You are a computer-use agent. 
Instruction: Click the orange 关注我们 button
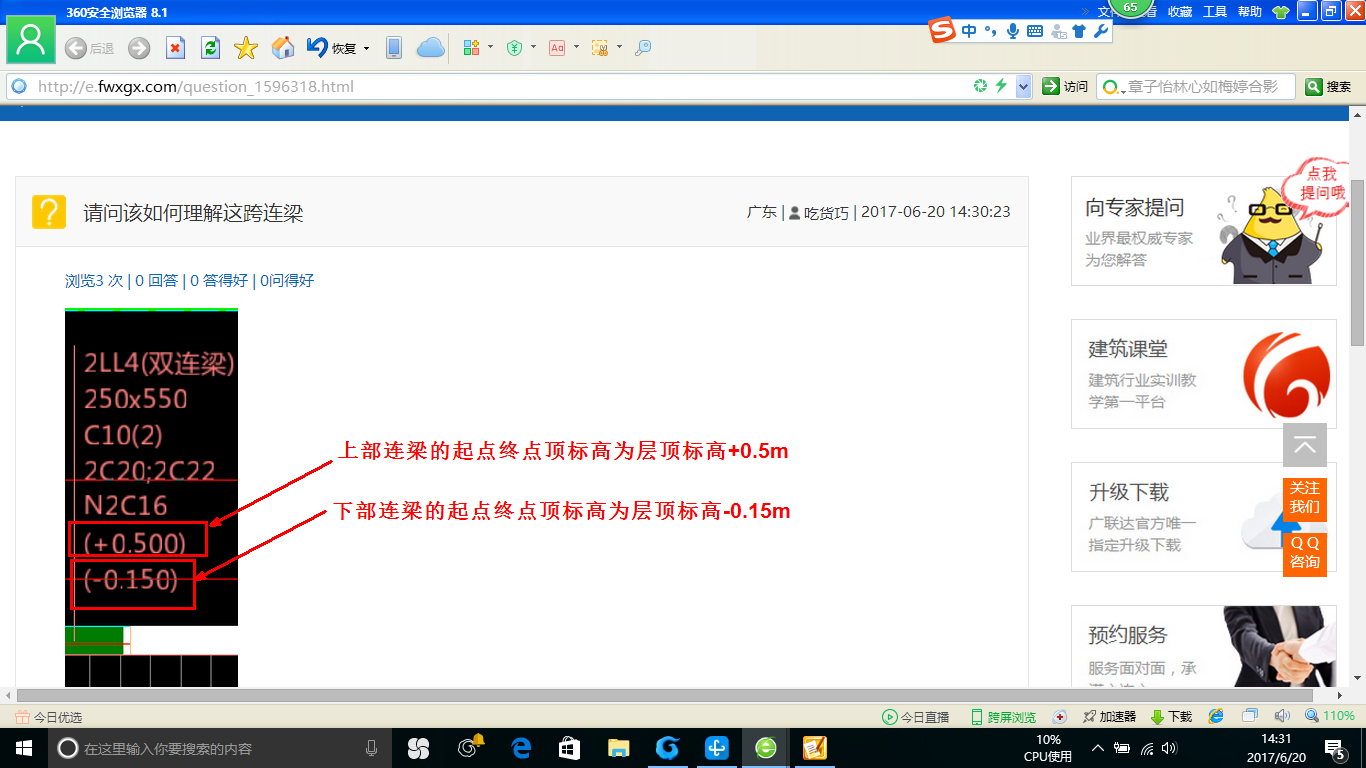click(1305, 498)
